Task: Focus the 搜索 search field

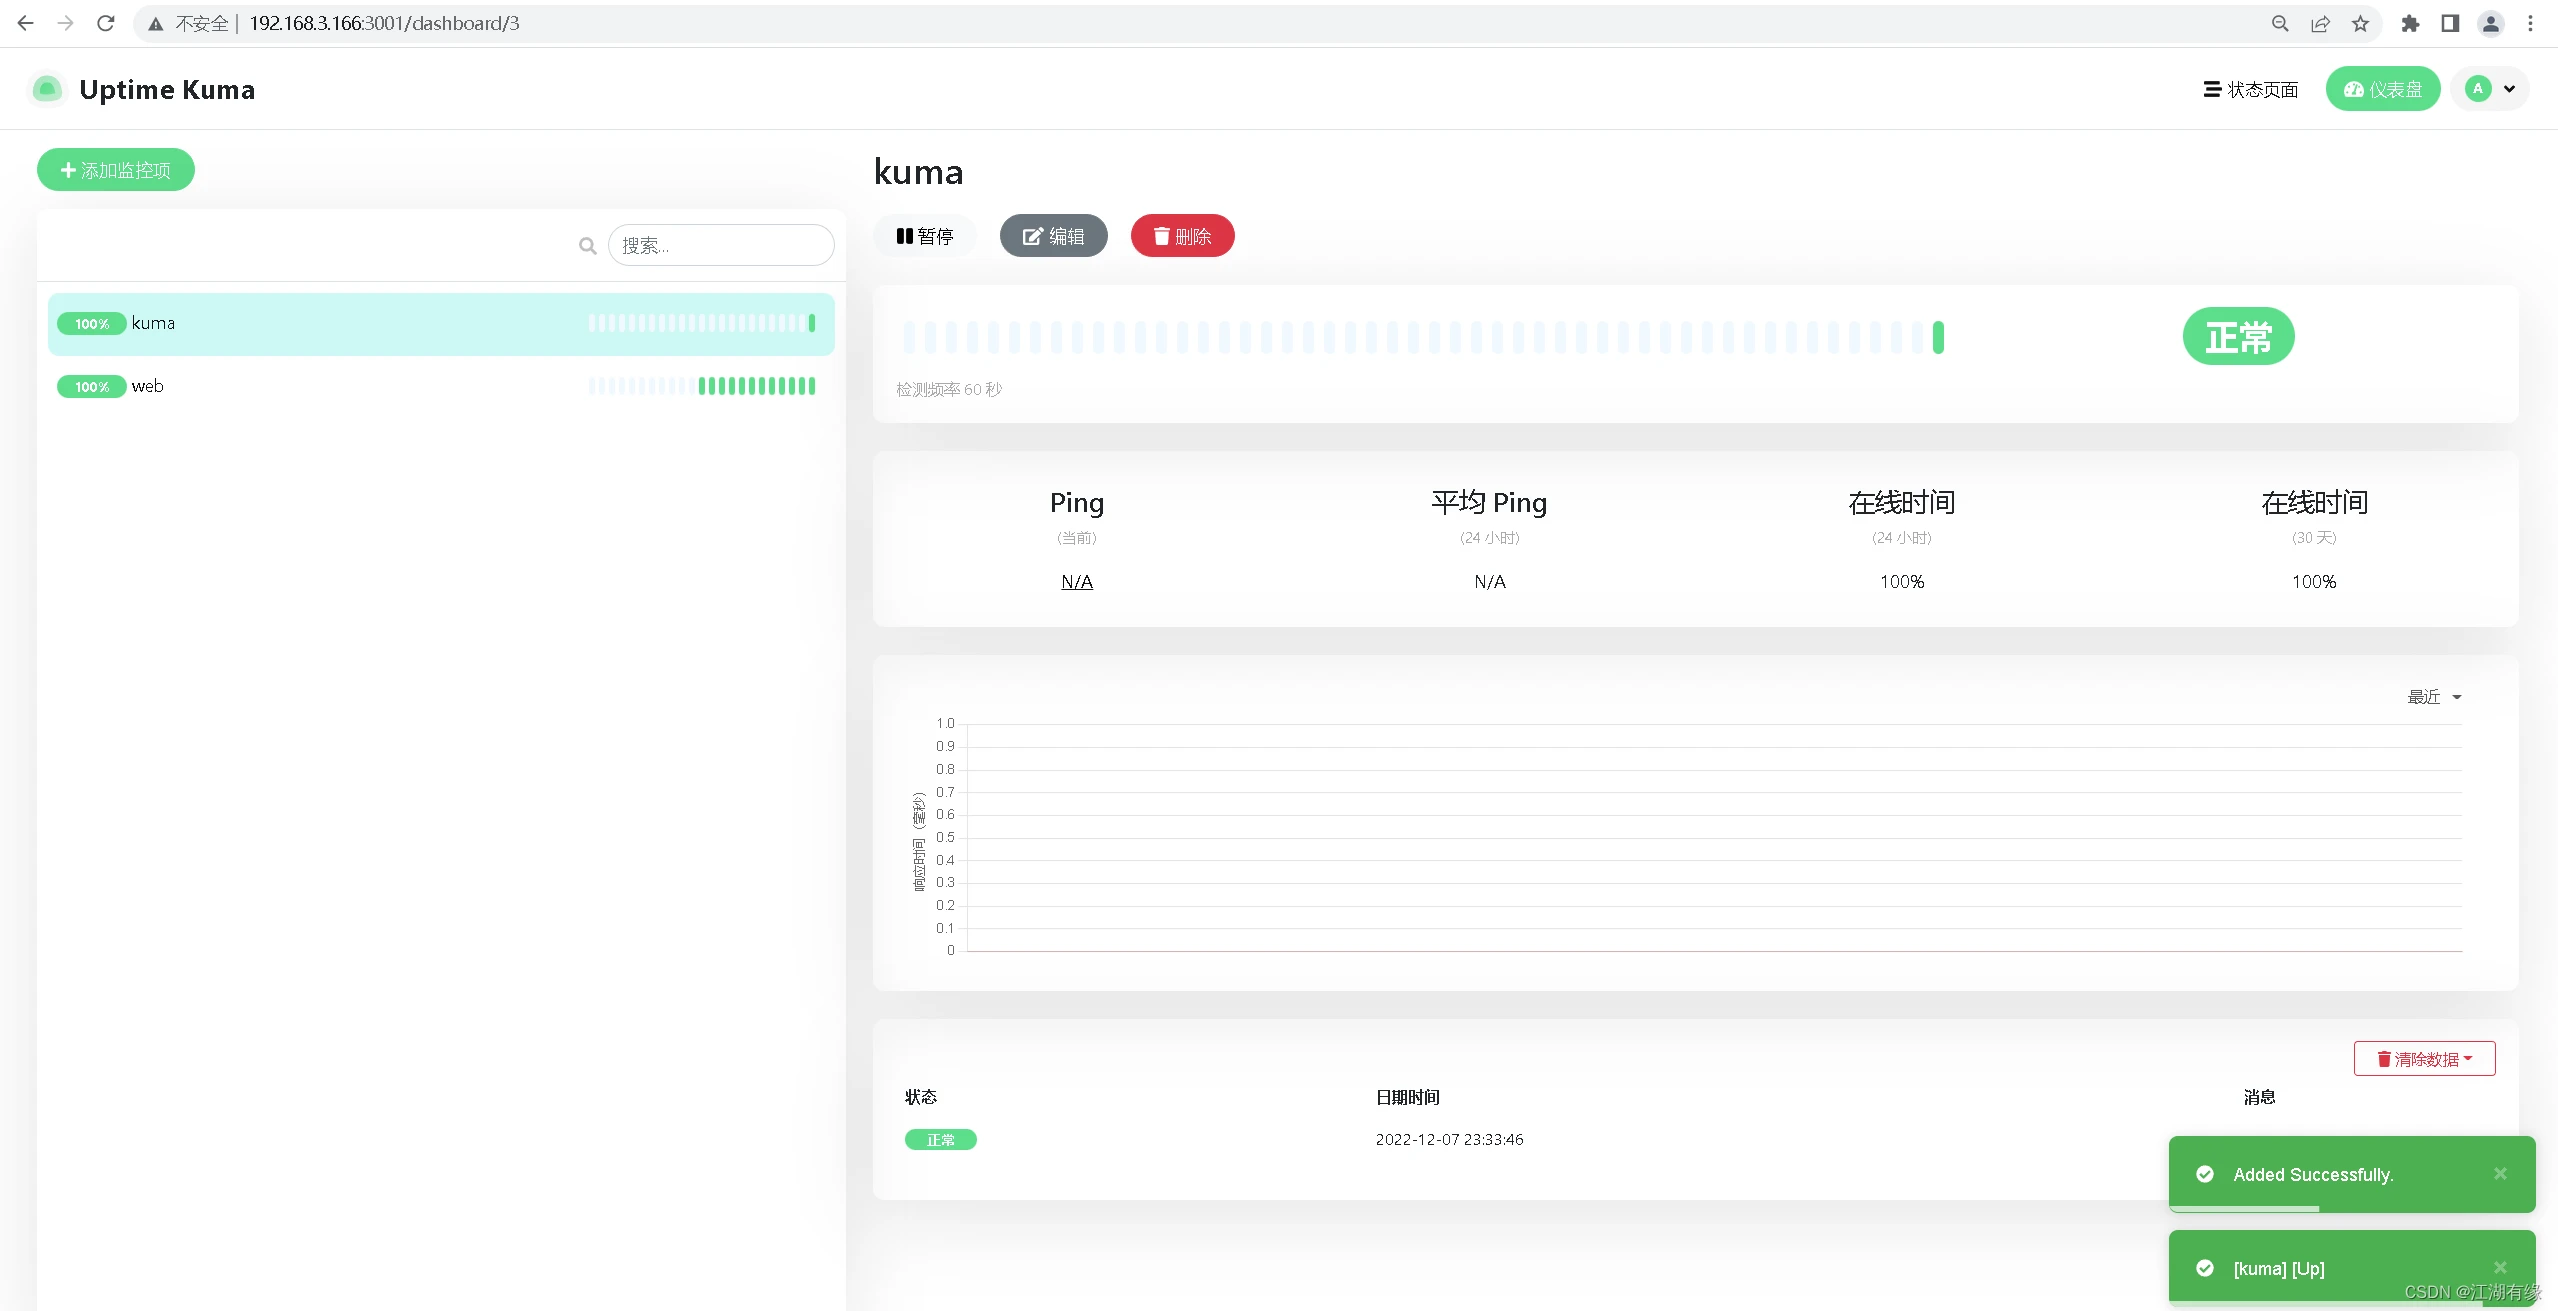Action: [721, 245]
